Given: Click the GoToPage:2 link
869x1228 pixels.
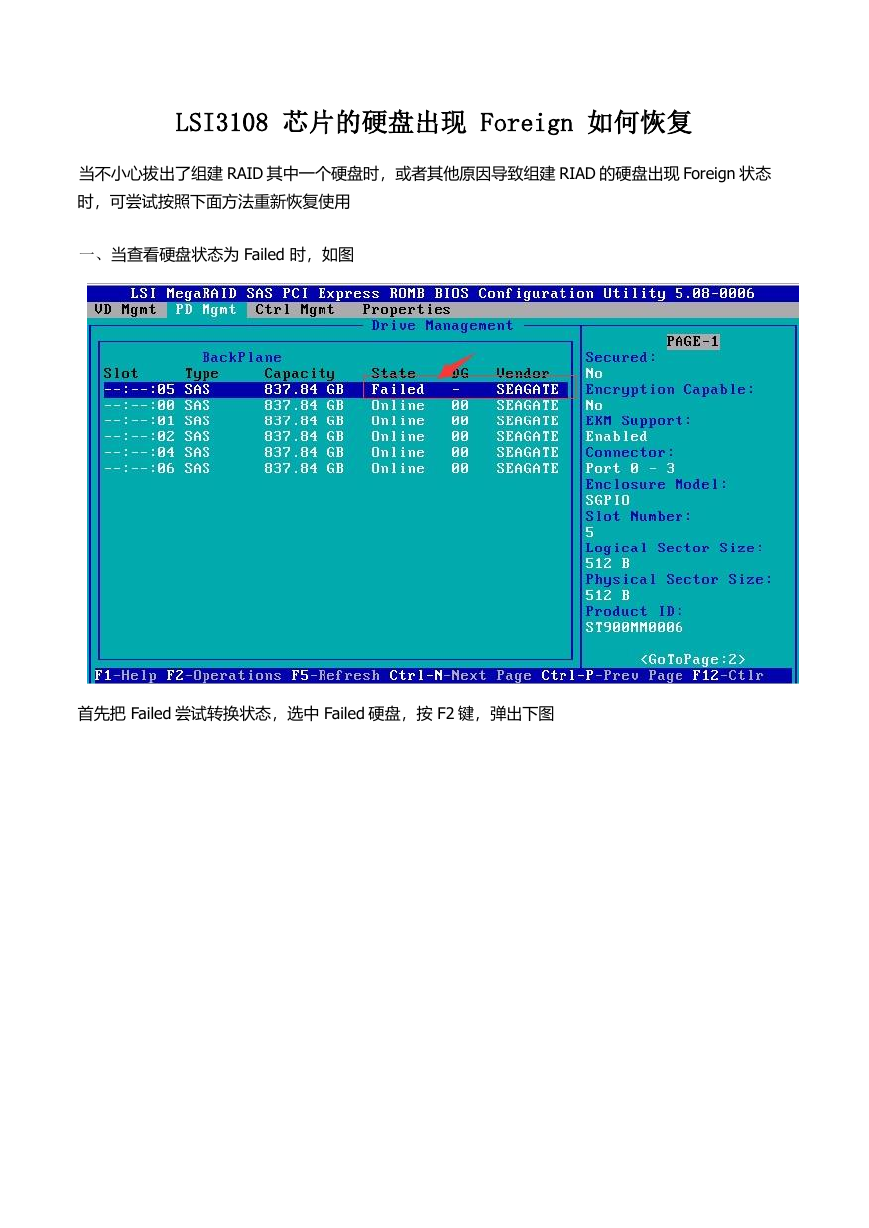Looking at the screenshot, I should click(693, 659).
